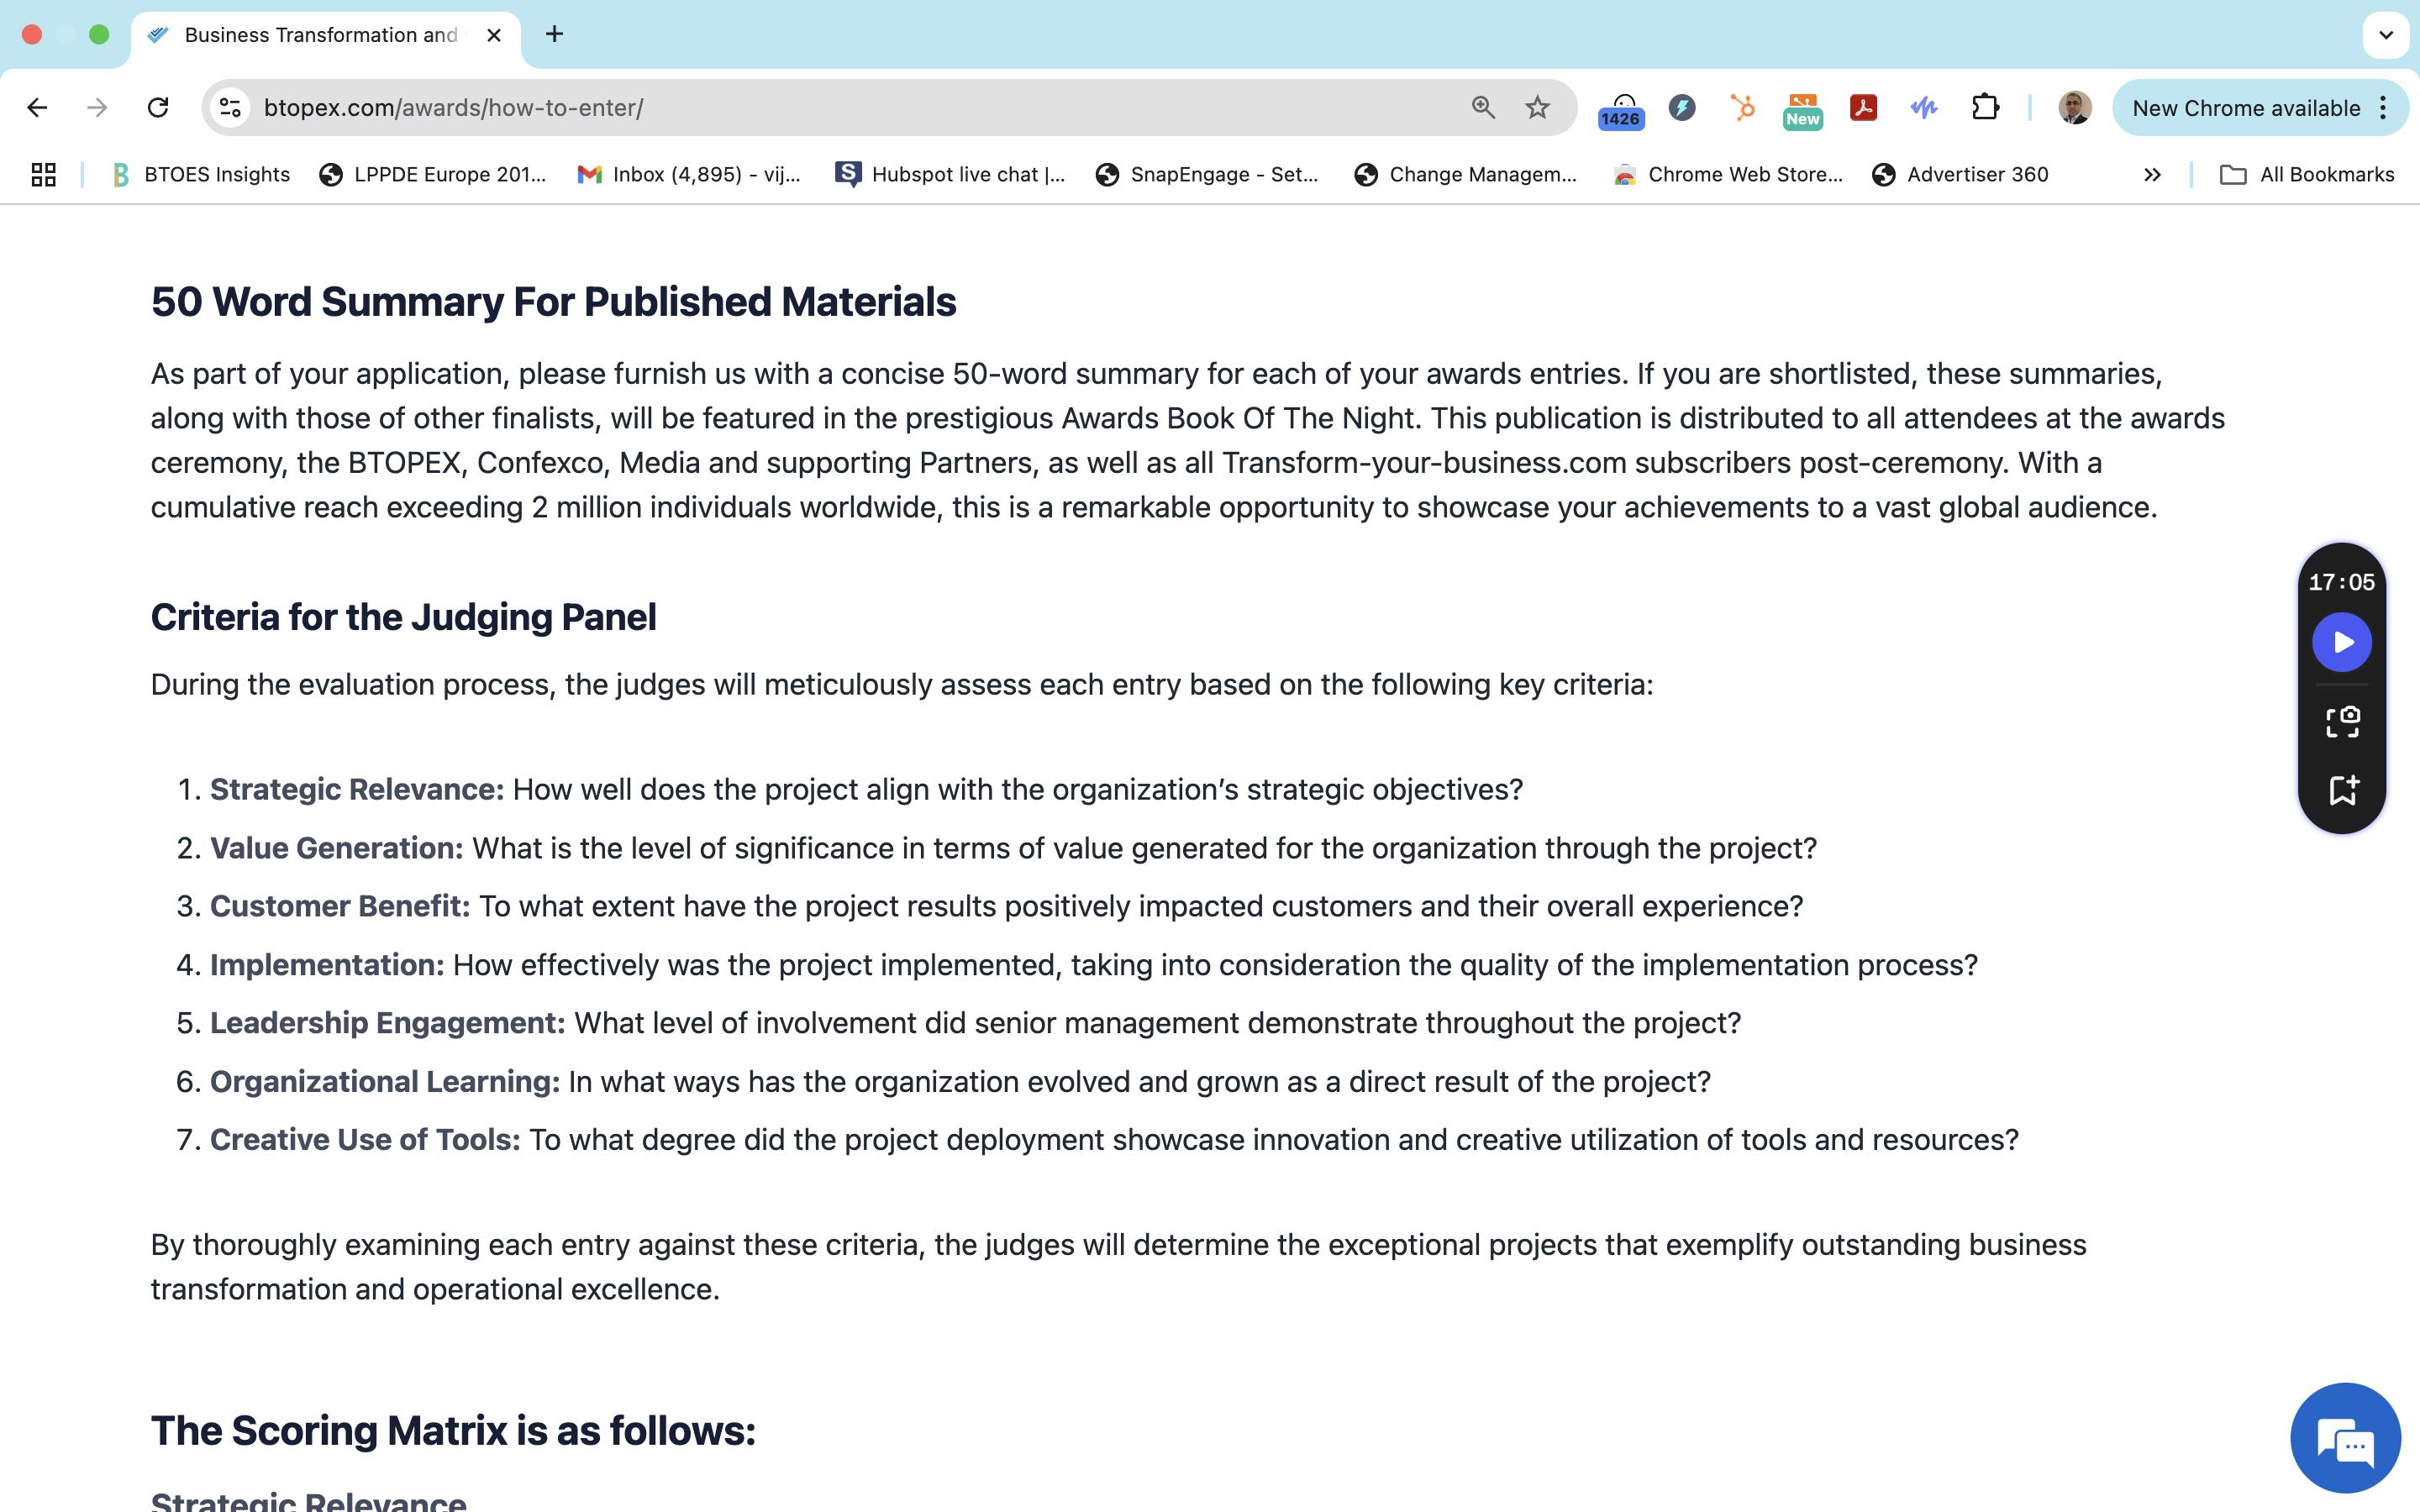This screenshot has height=1512, width=2420.
Task: Open the Adobe Acrobat extension
Action: click(1863, 107)
